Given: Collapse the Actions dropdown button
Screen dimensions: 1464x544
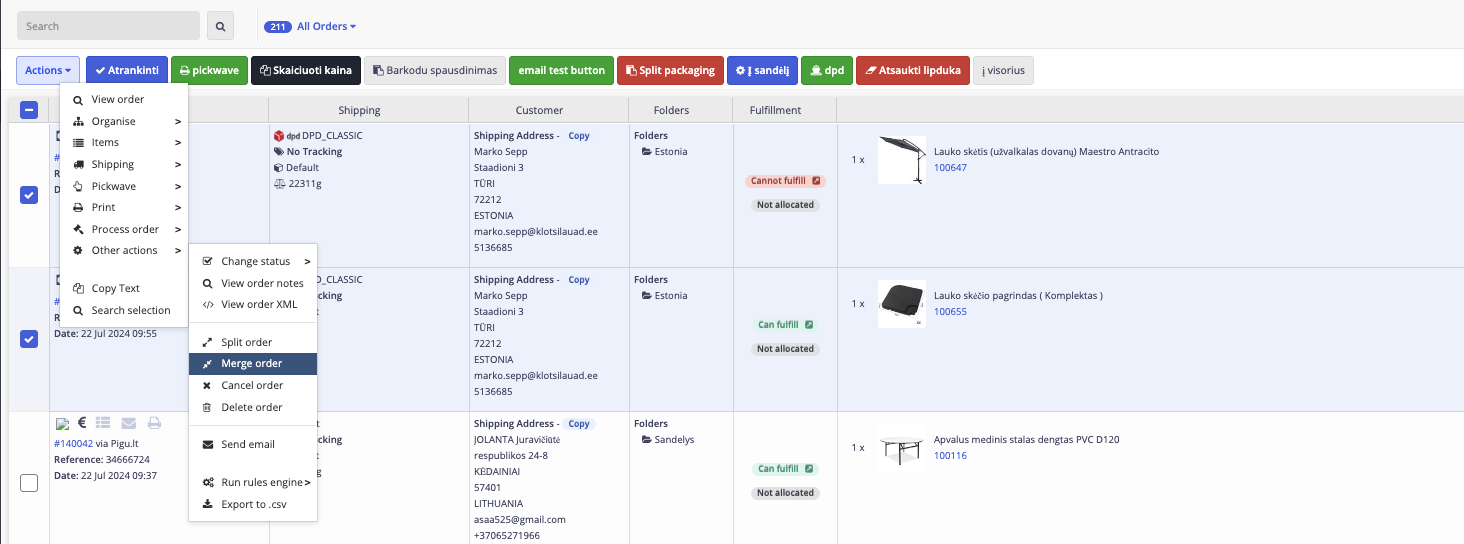Looking at the screenshot, I should pos(48,70).
